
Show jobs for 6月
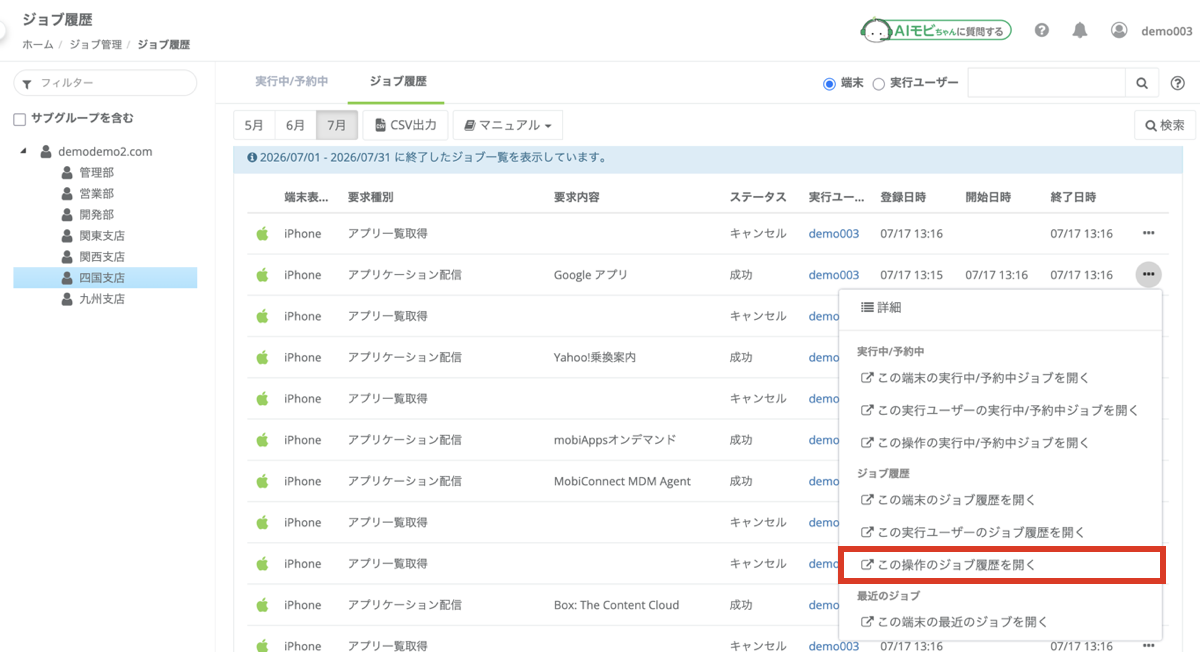click(x=295, y=125)
